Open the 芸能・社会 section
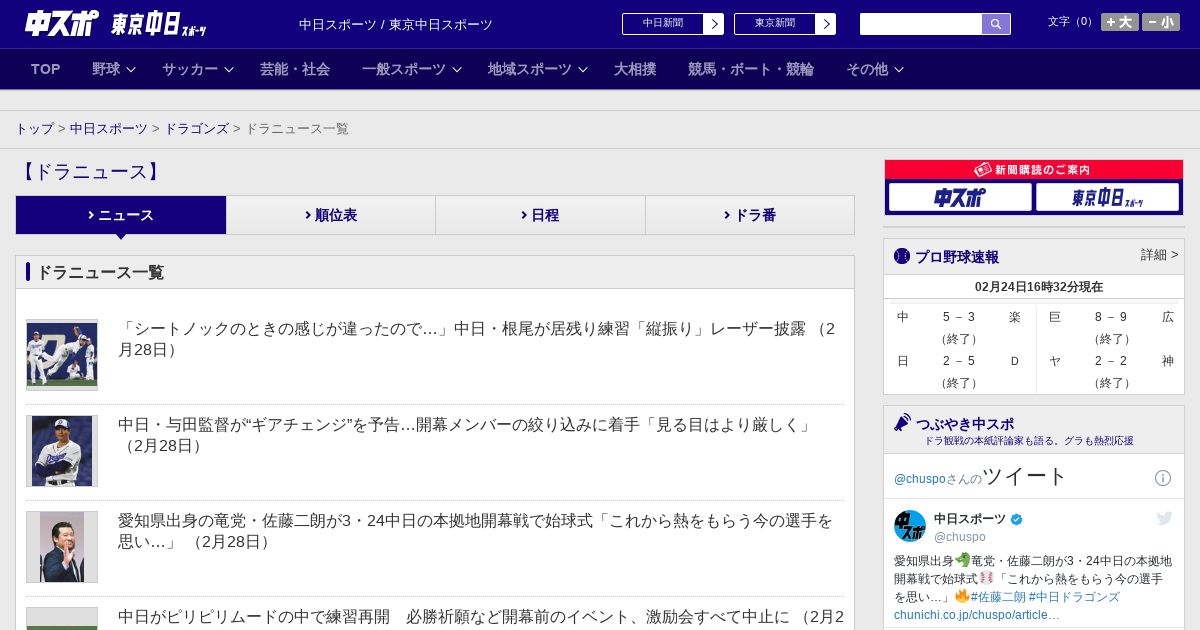1200x630 pixels. pyautogui.click(x=295, y=69)
